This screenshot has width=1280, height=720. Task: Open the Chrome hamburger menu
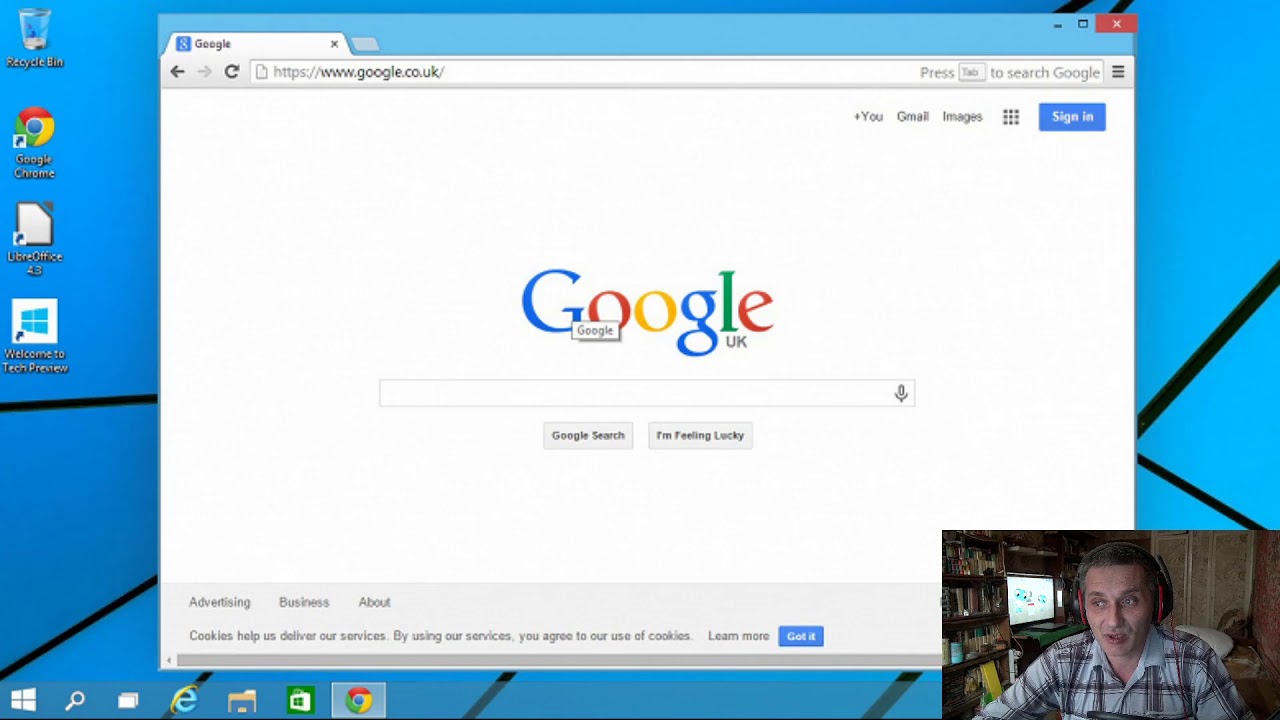pos(1118,72)
